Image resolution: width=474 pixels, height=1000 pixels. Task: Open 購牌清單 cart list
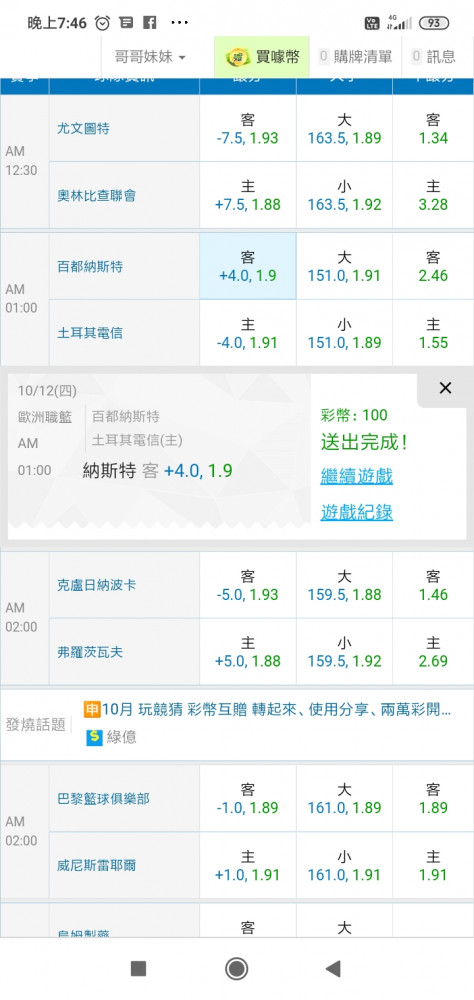click(x=355, y=57)
